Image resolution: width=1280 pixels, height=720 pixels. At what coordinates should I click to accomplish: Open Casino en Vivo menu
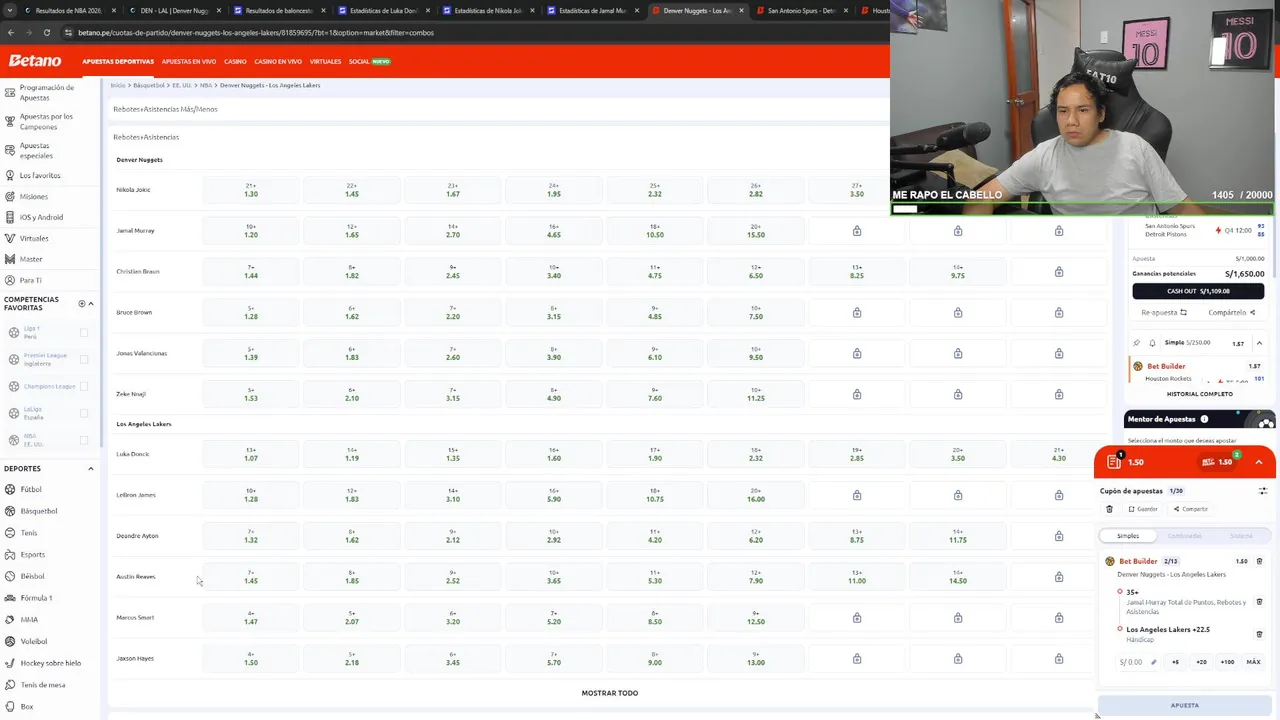pos(279,61)
